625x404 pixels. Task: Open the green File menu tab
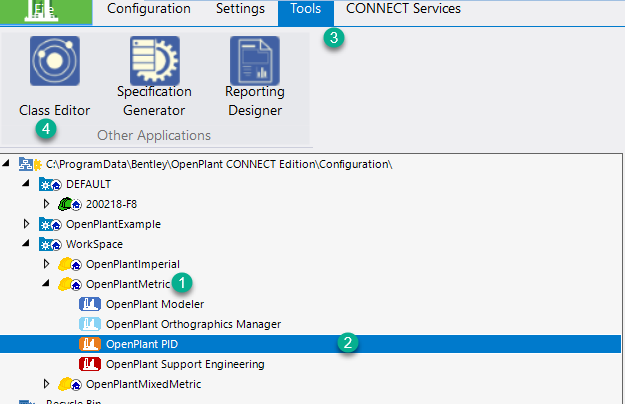point(46,12)
